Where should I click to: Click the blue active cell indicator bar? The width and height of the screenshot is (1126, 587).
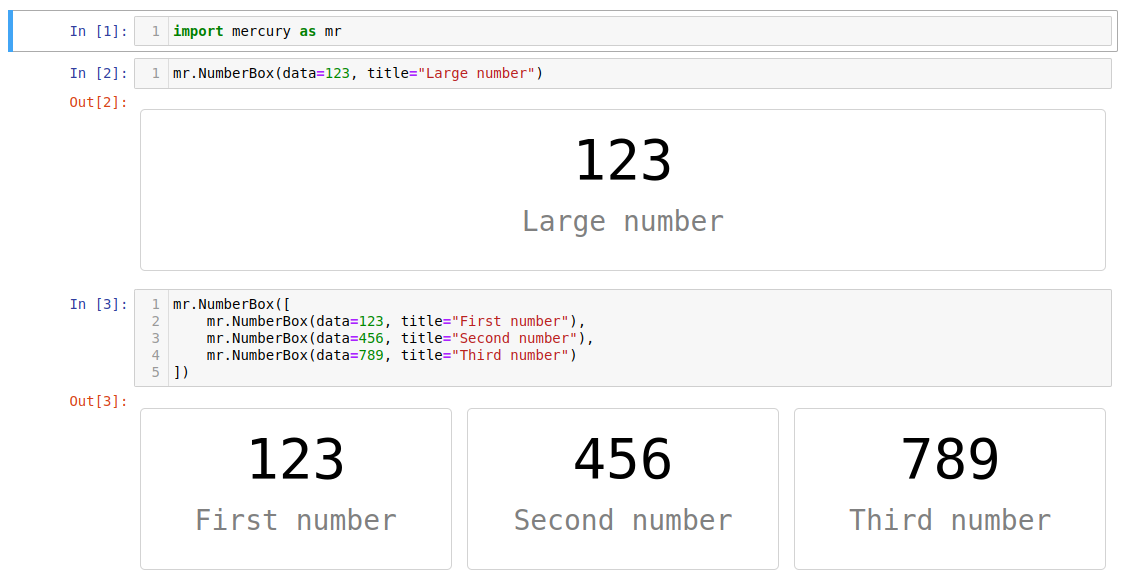point(10,30)
